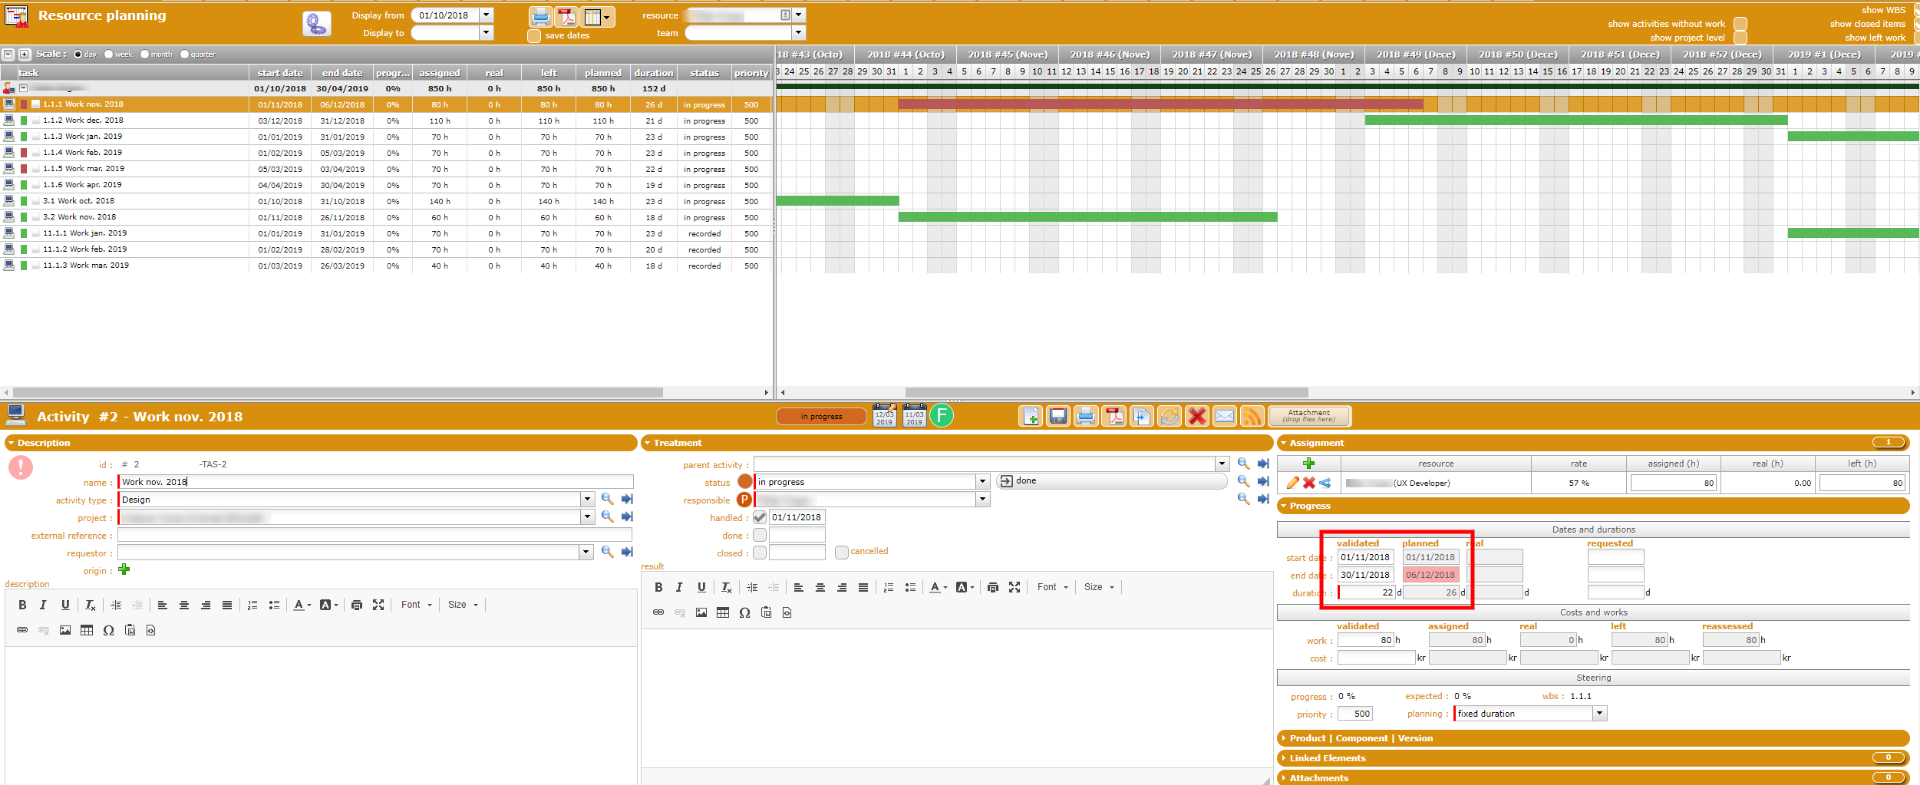
Task: Delete the activity using the red X toolbar icon
Action: click(x=1197, y=416)
